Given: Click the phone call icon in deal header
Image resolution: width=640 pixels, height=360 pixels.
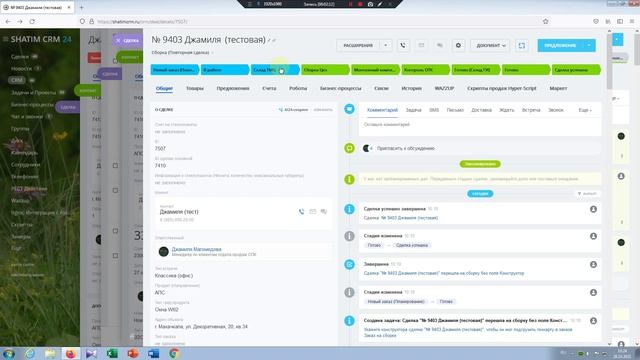Looking at the screenshot, I should coord(403,45).
